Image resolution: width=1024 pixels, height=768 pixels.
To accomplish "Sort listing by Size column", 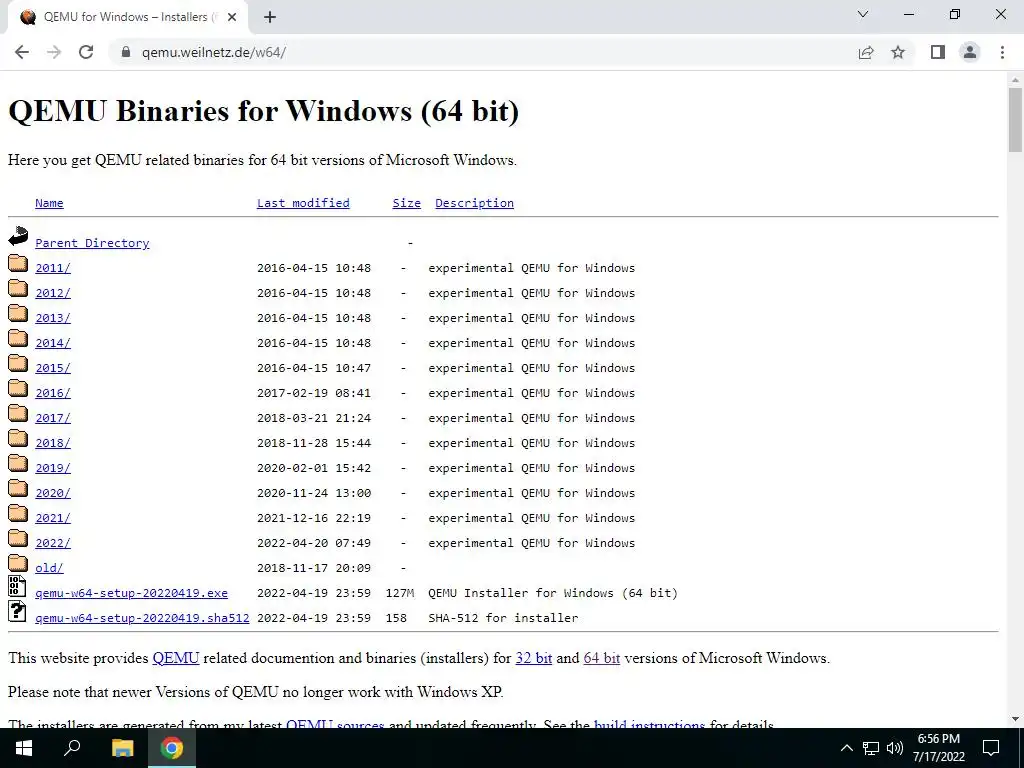I will pyautogui.click(x=406, y=203).
